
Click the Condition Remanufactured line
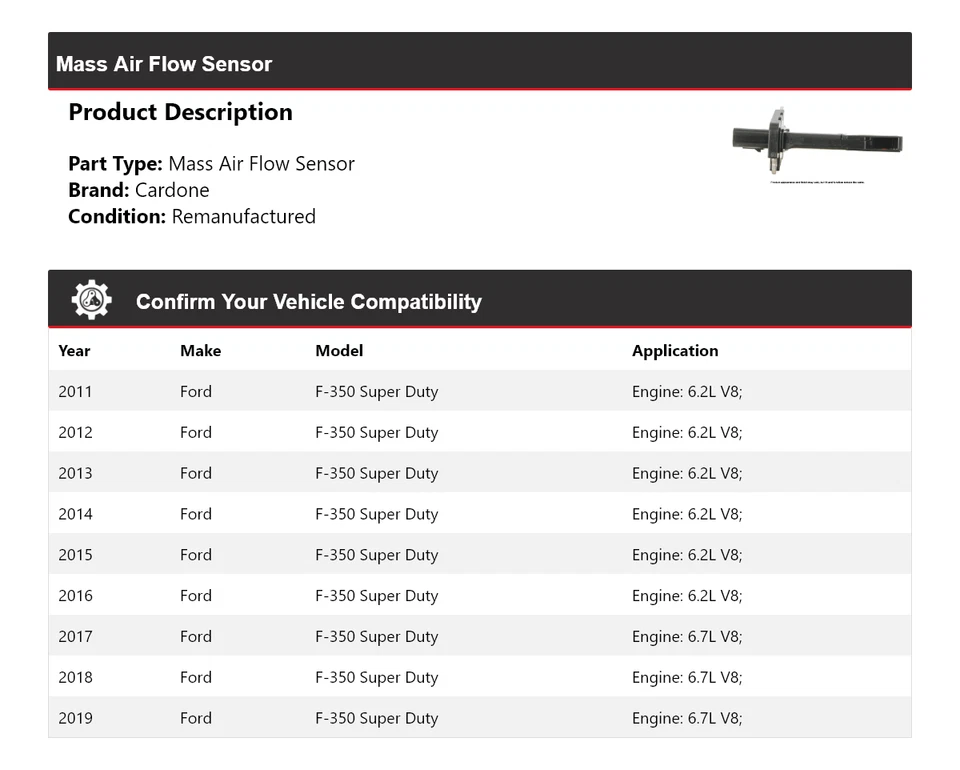192,216
